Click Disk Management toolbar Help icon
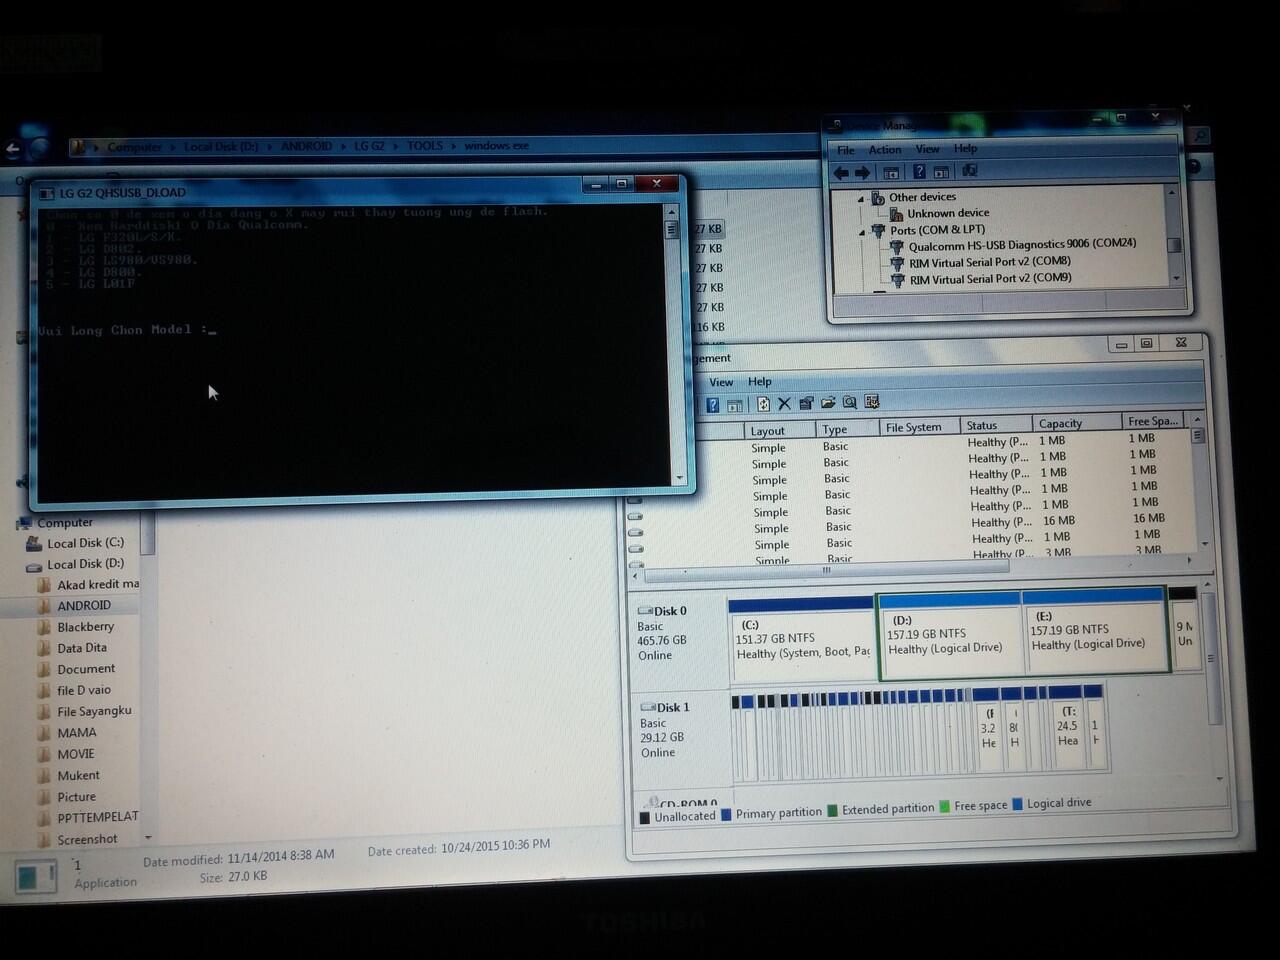The height and width of the screenshot is (960, 1280). click(712, 405)
